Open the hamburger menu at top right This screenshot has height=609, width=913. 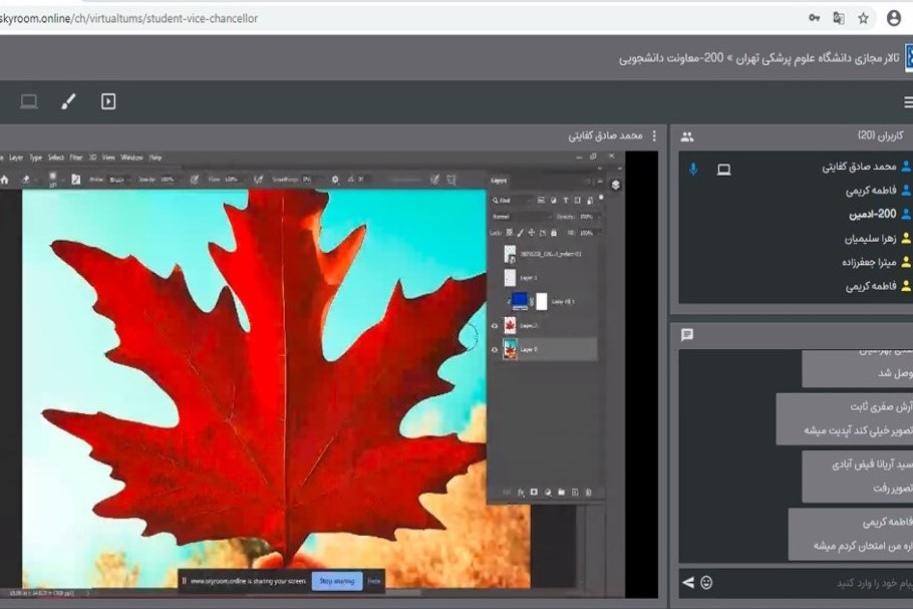pyautogui.click(x=907, y=102)
